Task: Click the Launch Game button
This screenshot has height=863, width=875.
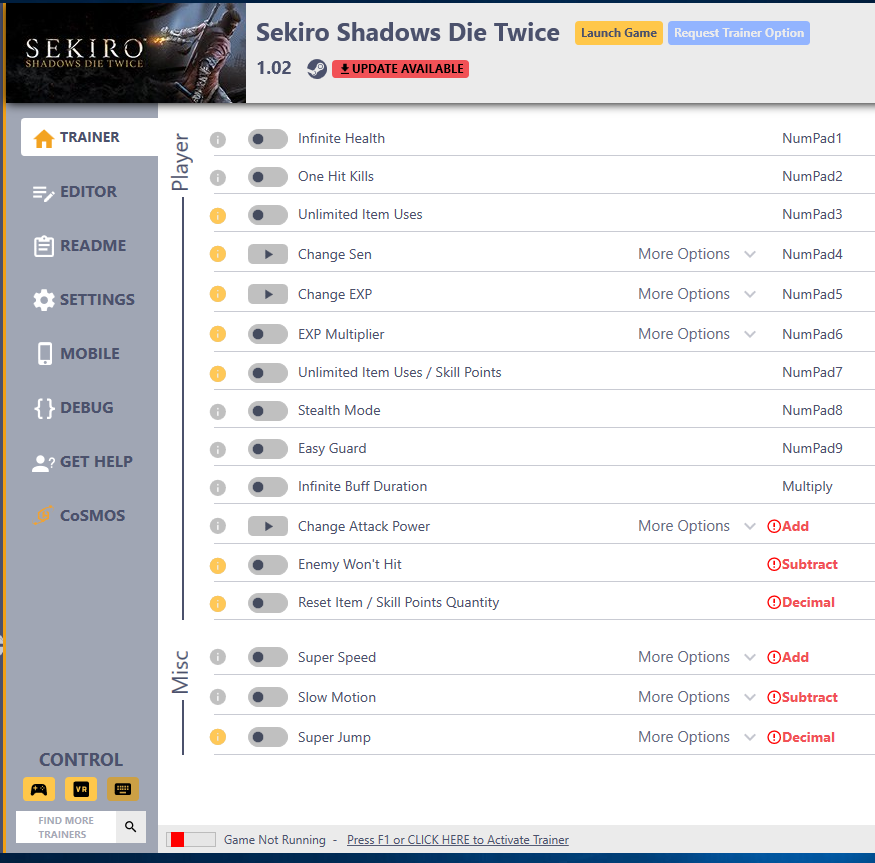Action: click(618, 33)
